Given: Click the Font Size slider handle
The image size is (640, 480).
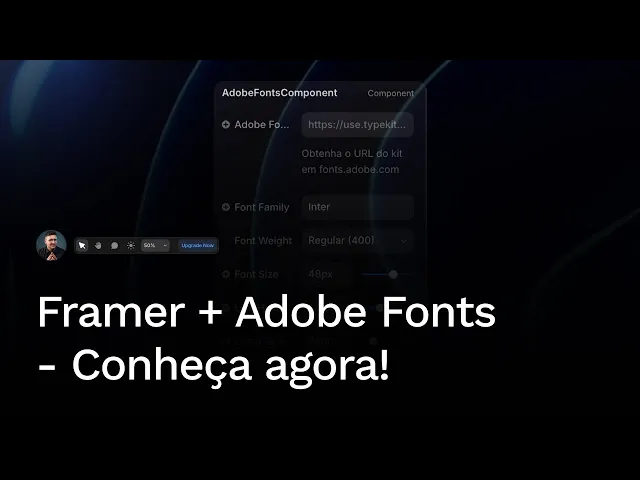Looking at the screenshot, I should coord(393,274).
